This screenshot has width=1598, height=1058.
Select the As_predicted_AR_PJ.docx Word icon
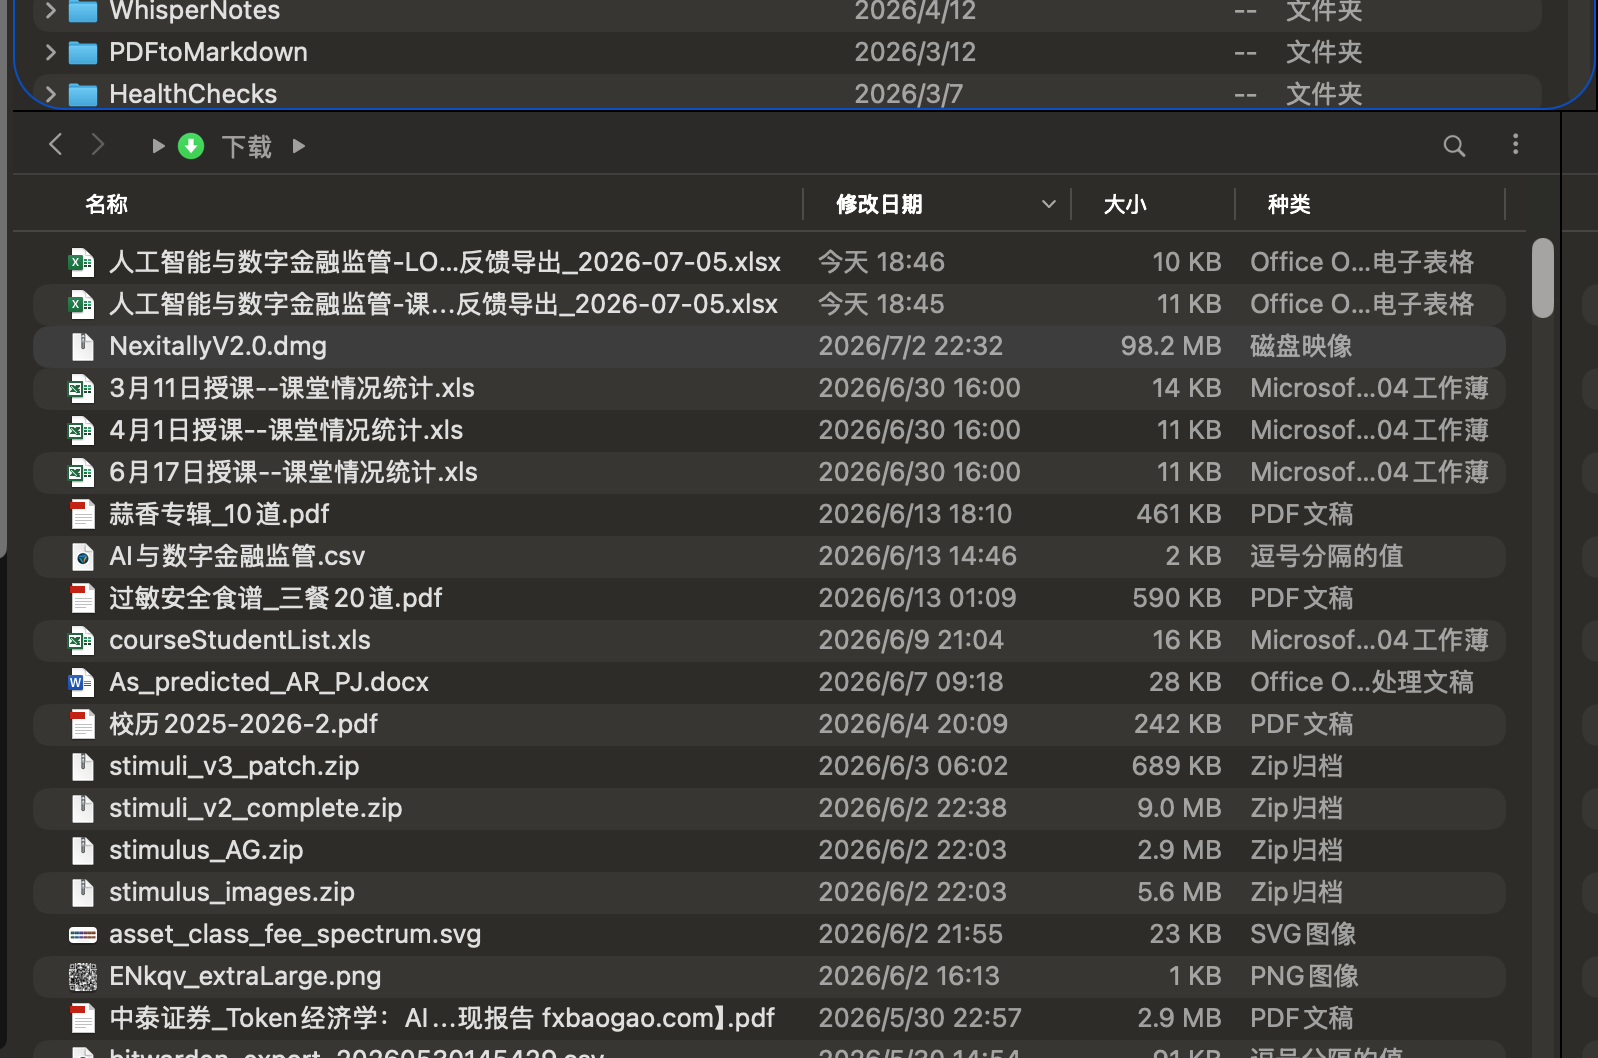coord(82,682)
